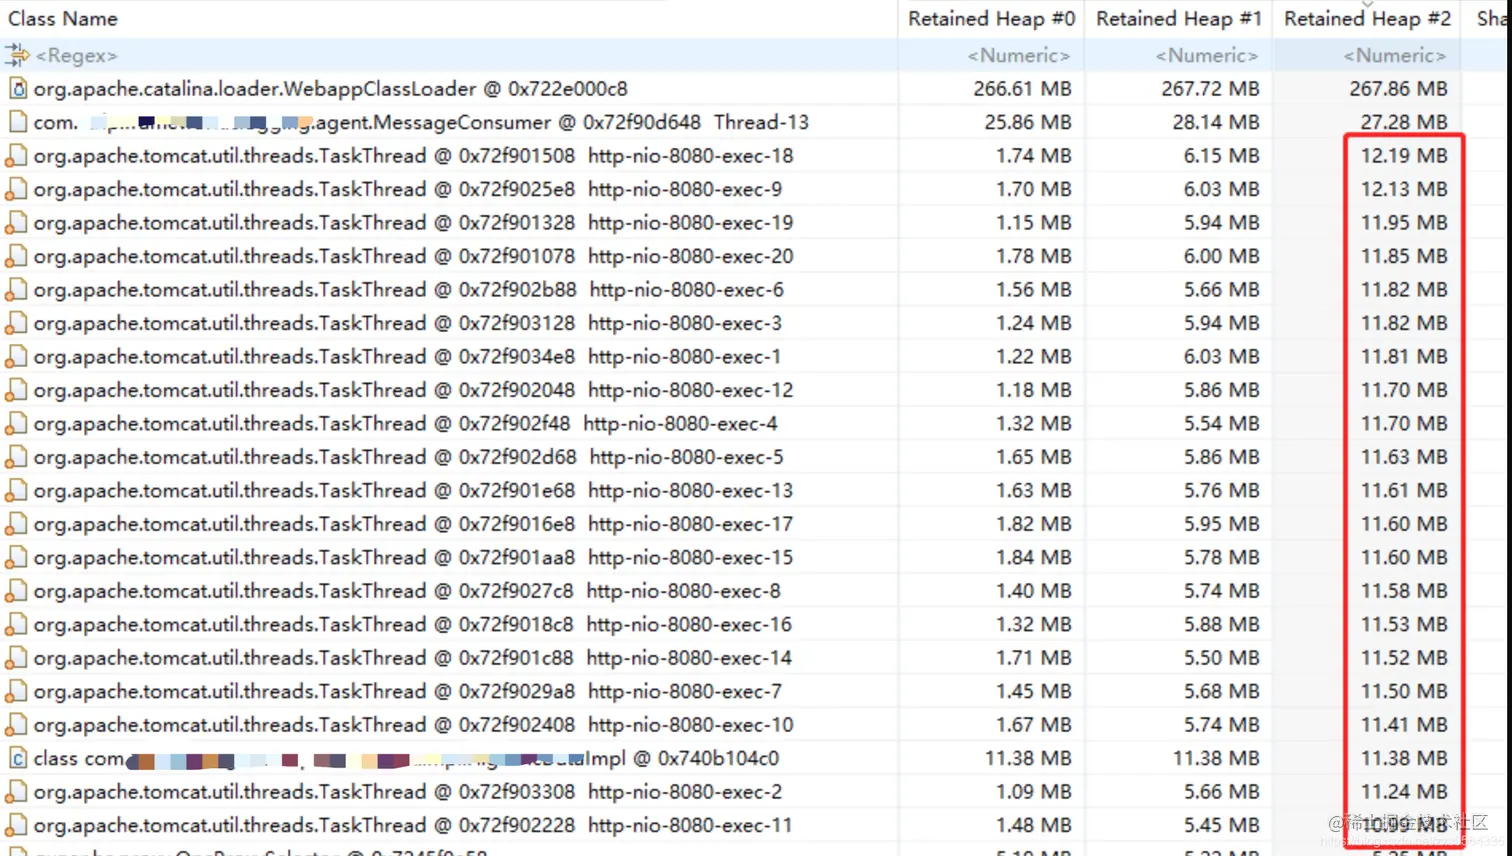The width and height of the screenshot is (1512, 856).
Task: Click the 11.24 MB value for exec-2
Action: 1404,792
